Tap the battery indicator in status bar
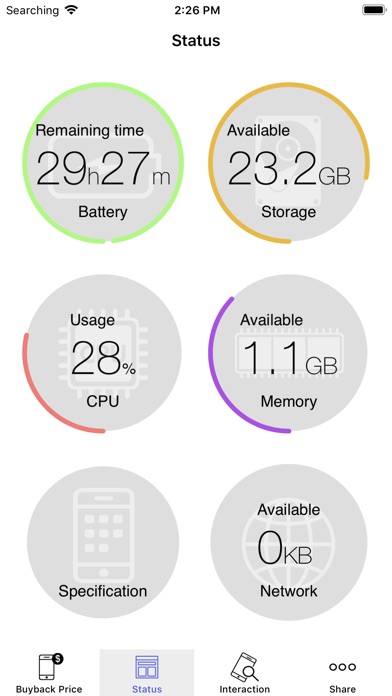Viewport: 392px width, 696px height. coord(374,10)
